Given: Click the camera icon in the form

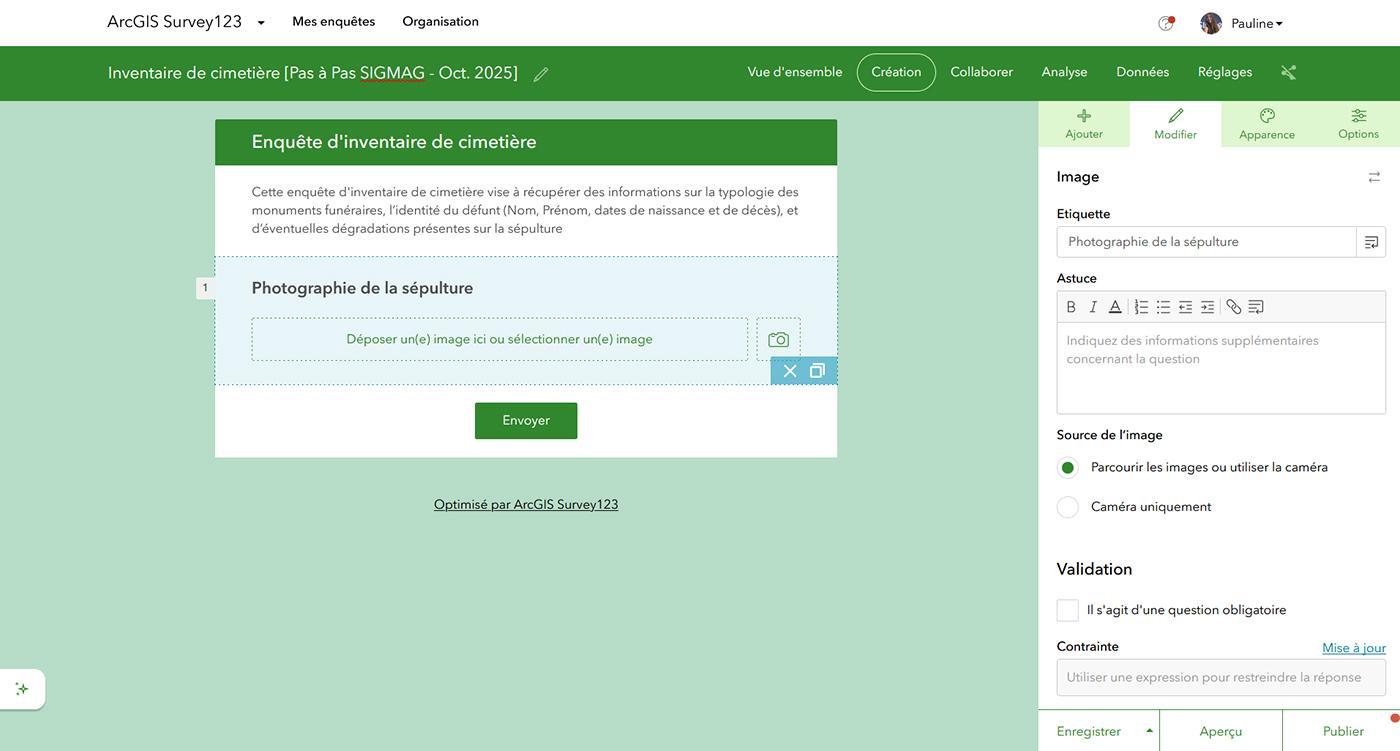Looking at the screenshot, I should pyautogui.click(x=778, y=339).
